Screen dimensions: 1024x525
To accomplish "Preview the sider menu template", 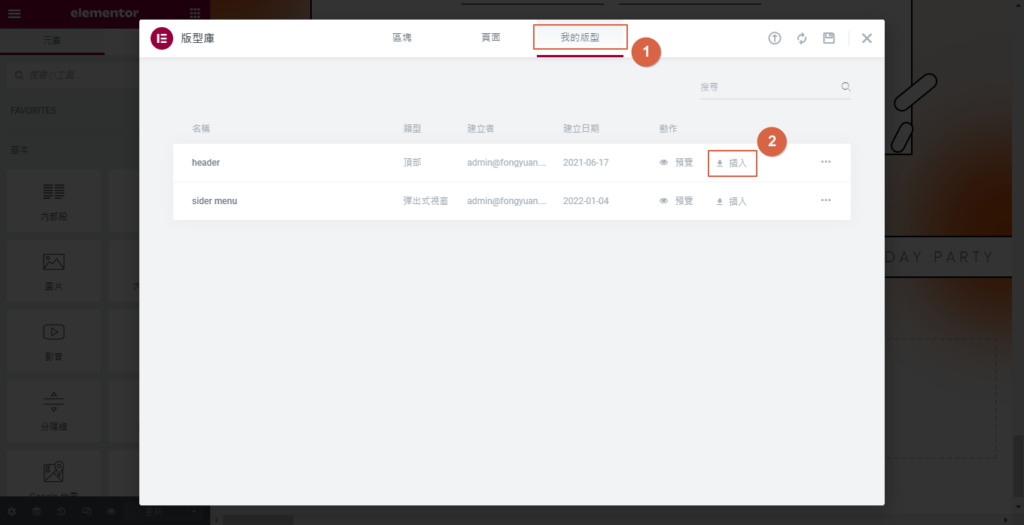I will pos(676,201).
